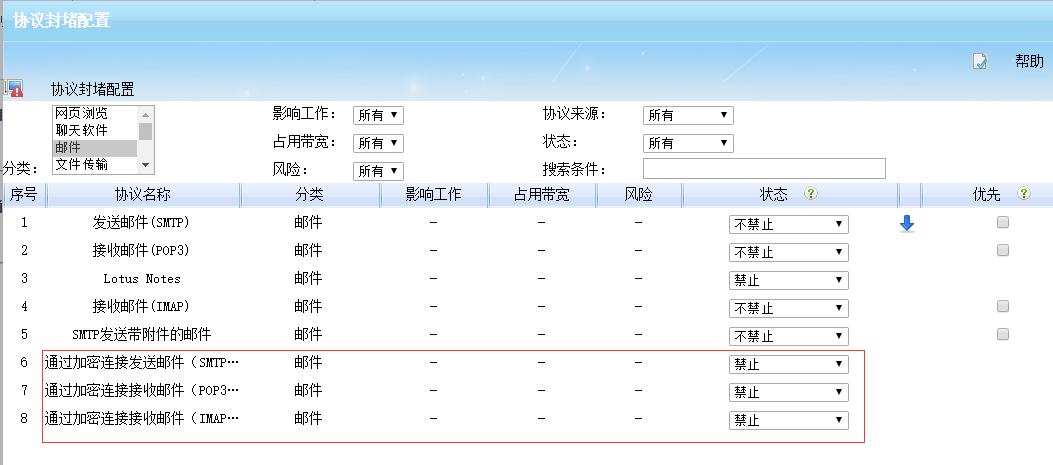Open the 影响工作 filter dropdown
The image size is (1053, 465).
[379, 115]
